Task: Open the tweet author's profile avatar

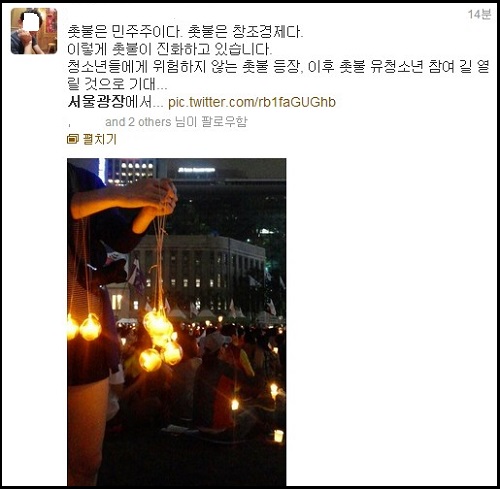Action: click(x=34, y=31)
